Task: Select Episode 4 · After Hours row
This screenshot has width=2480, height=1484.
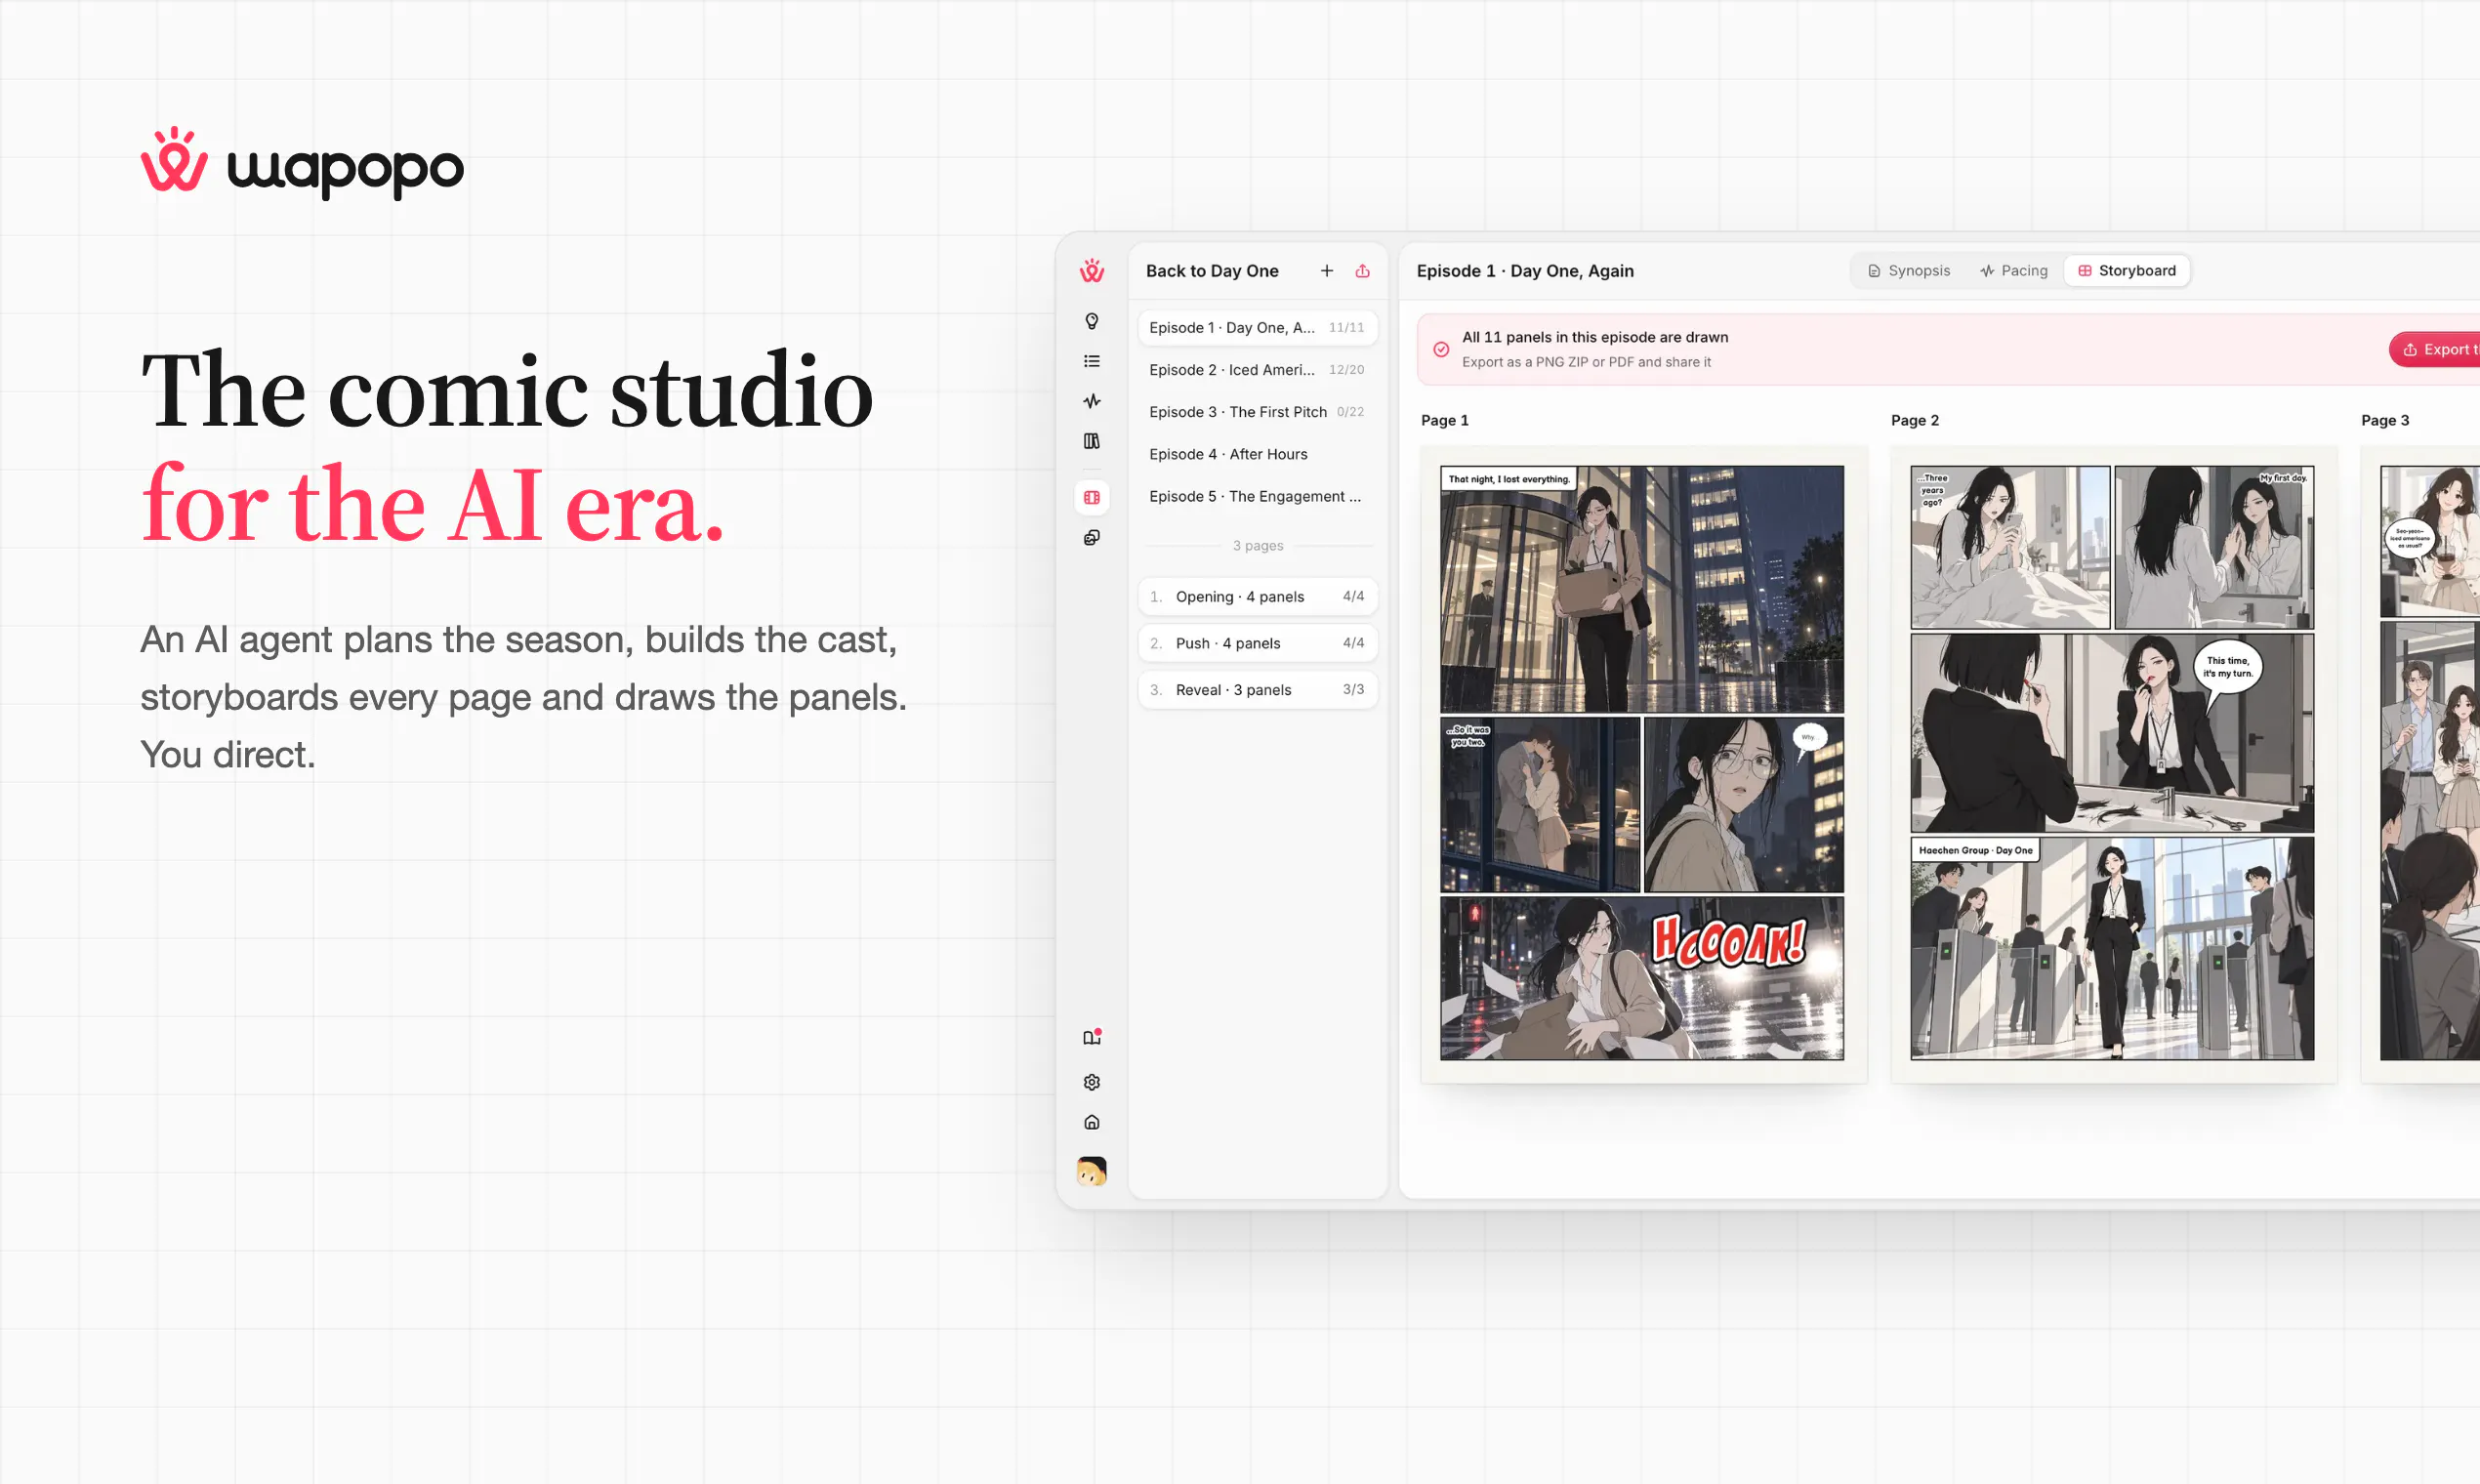Action: 1257,454
